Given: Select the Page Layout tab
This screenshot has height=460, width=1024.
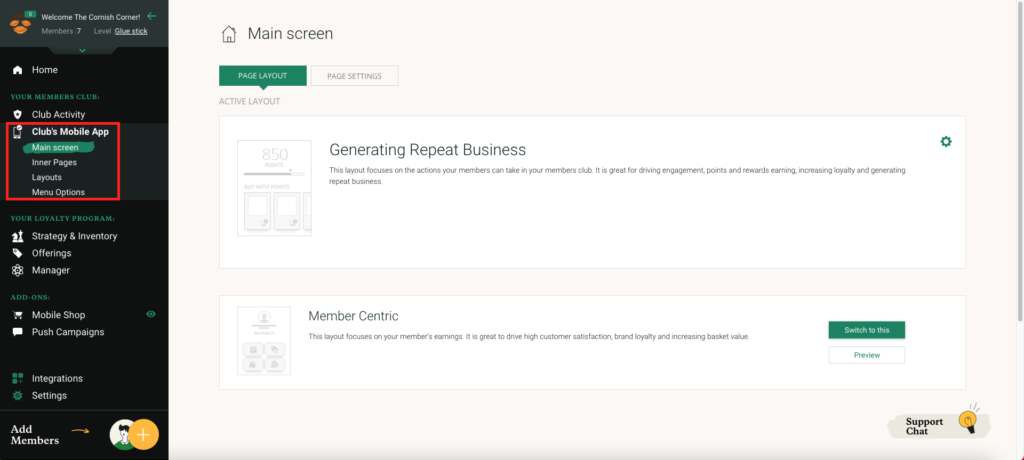Looking at the screenshot, I should pyautogui.click(x=262, y=76).
